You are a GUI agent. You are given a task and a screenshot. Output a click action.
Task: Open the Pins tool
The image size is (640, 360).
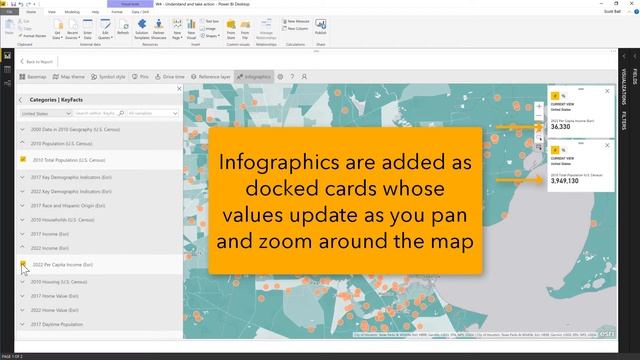tap(140, 77)
